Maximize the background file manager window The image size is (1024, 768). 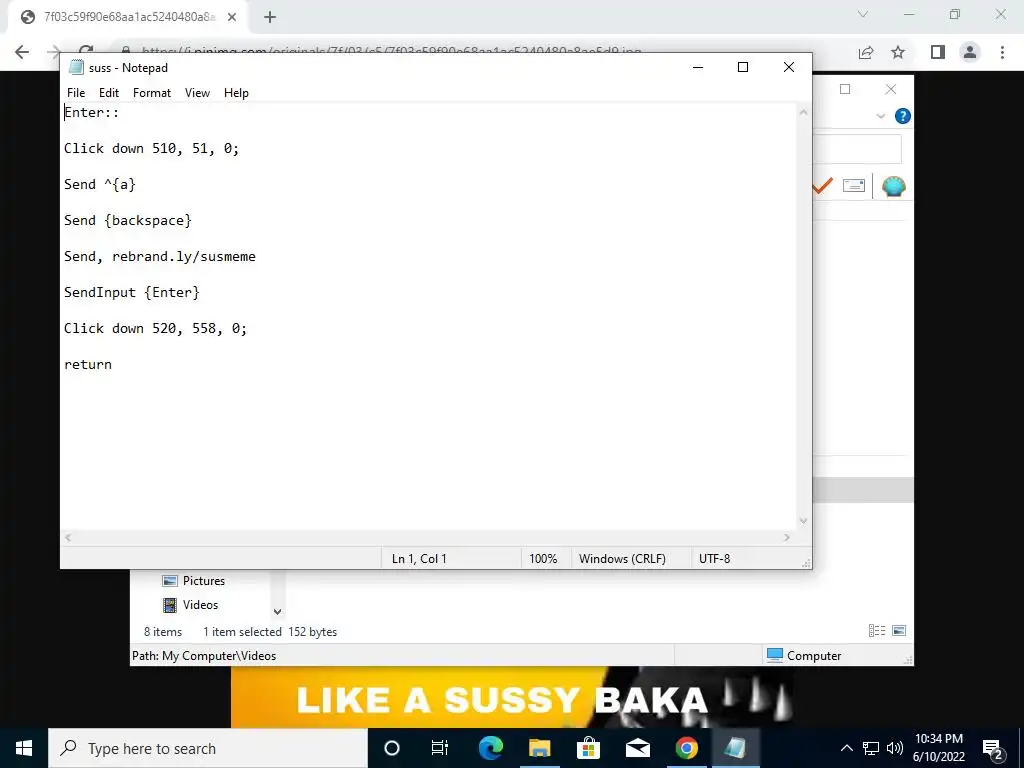pyautogui.click(x=845, y=89)
